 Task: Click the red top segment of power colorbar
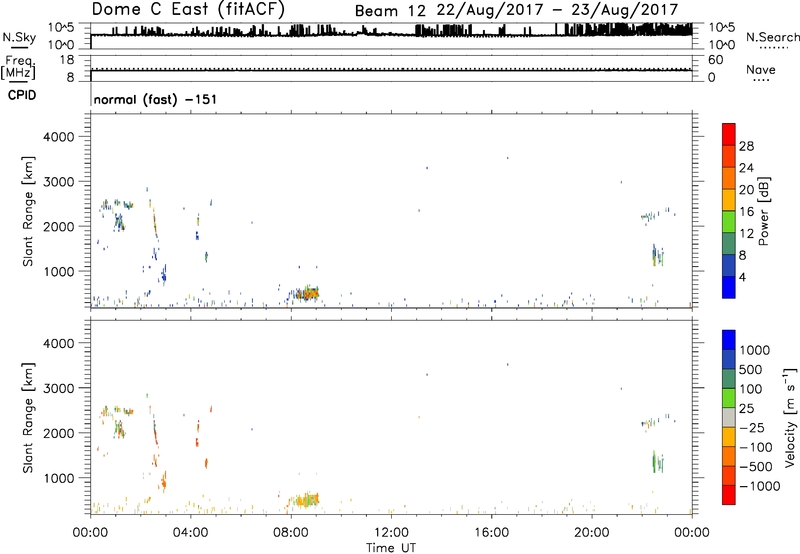tap(729, 134)
